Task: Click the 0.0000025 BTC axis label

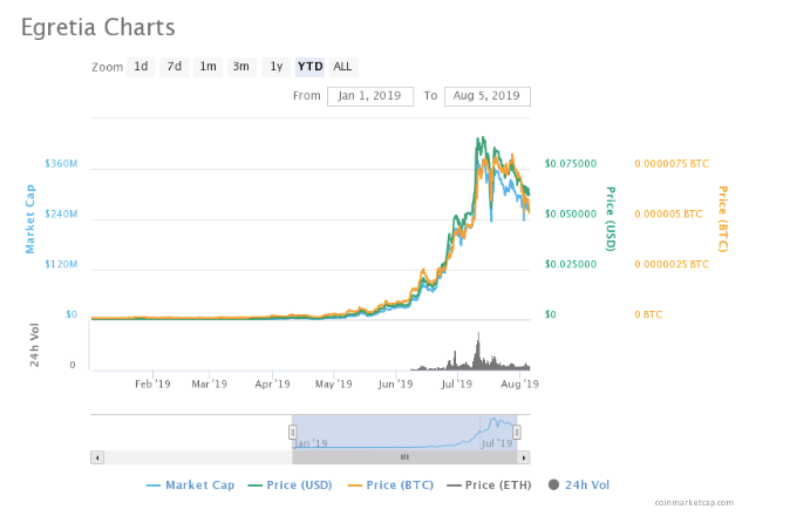Action: point(672,265)
